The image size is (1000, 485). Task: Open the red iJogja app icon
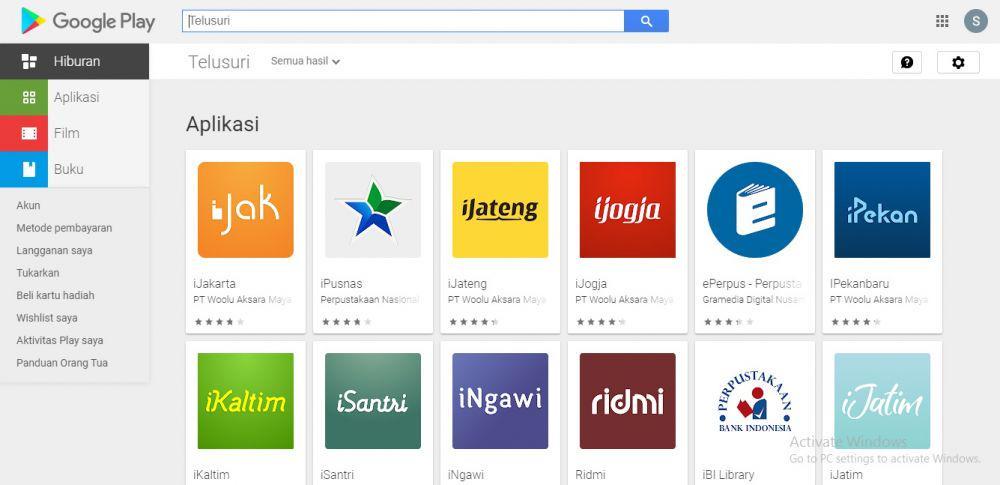coord(628,210)
